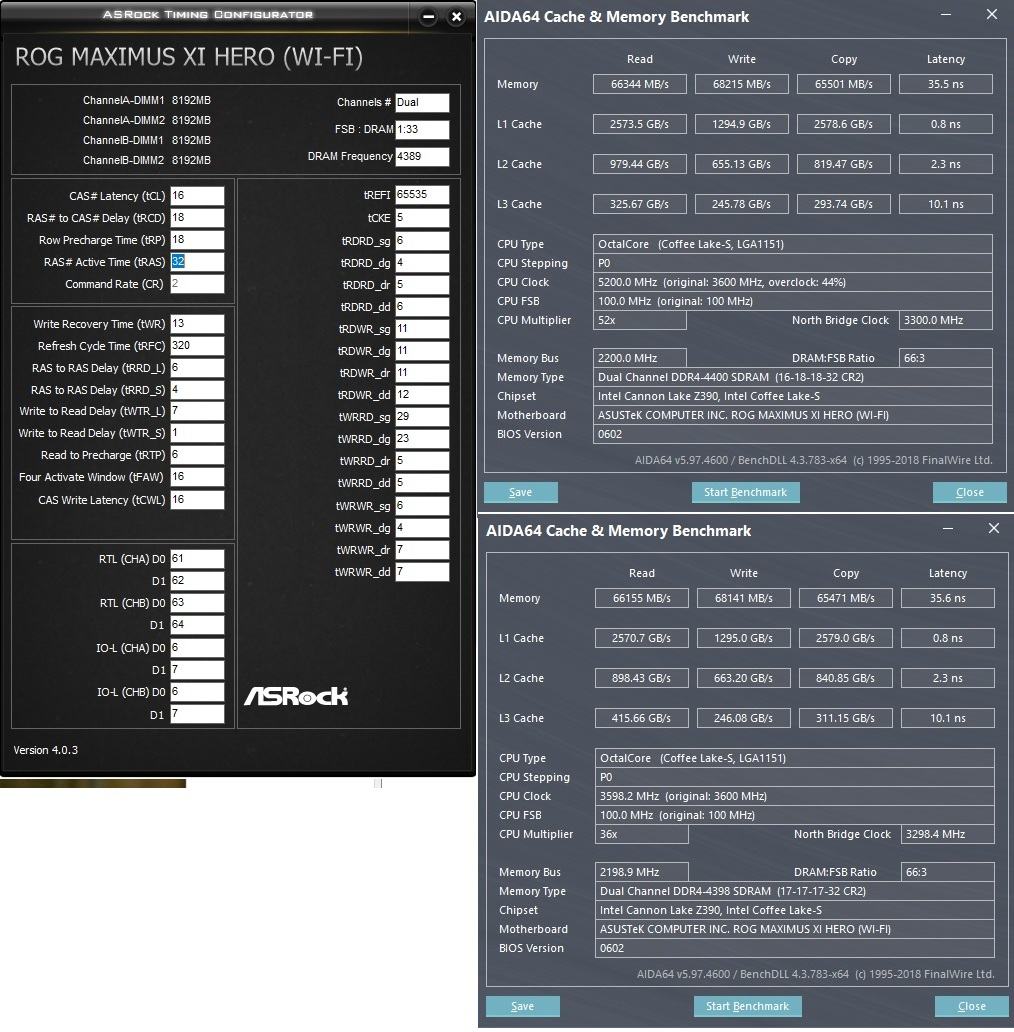Click Memory Write value 68215 MB/s
This screenshot has width=1014, height=1032.
[742, 84]
